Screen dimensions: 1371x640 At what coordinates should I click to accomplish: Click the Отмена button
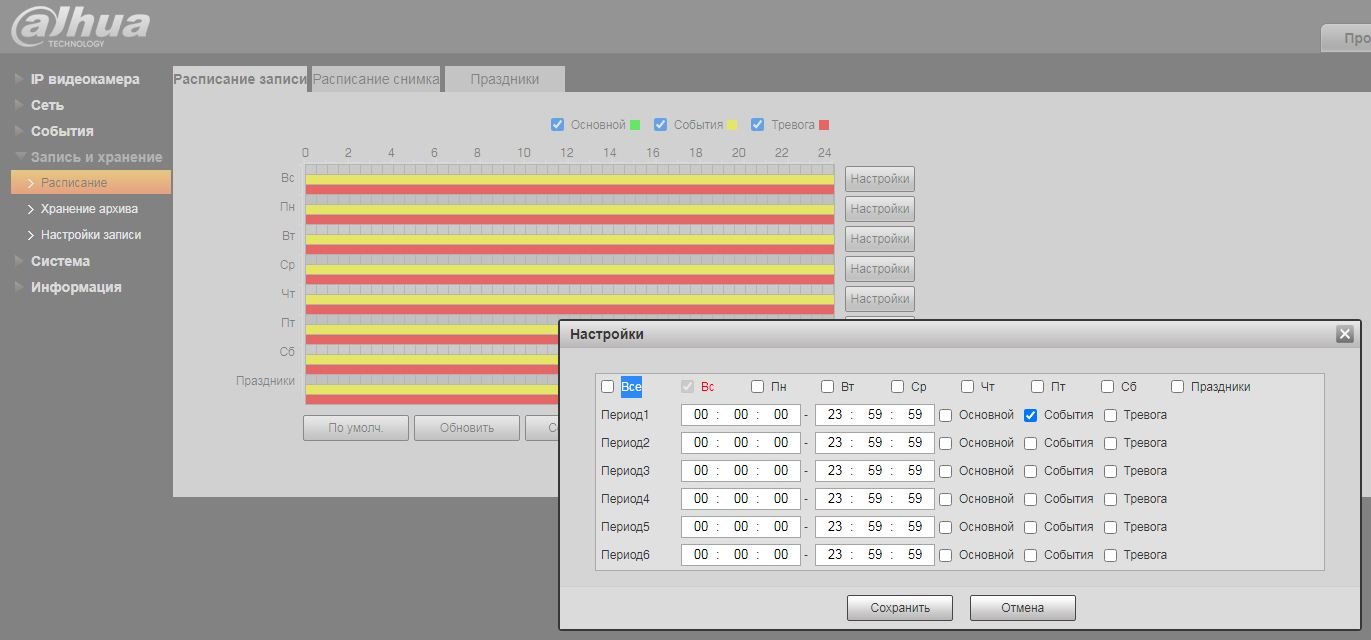pyautogui.click(x=1022, y=608)
